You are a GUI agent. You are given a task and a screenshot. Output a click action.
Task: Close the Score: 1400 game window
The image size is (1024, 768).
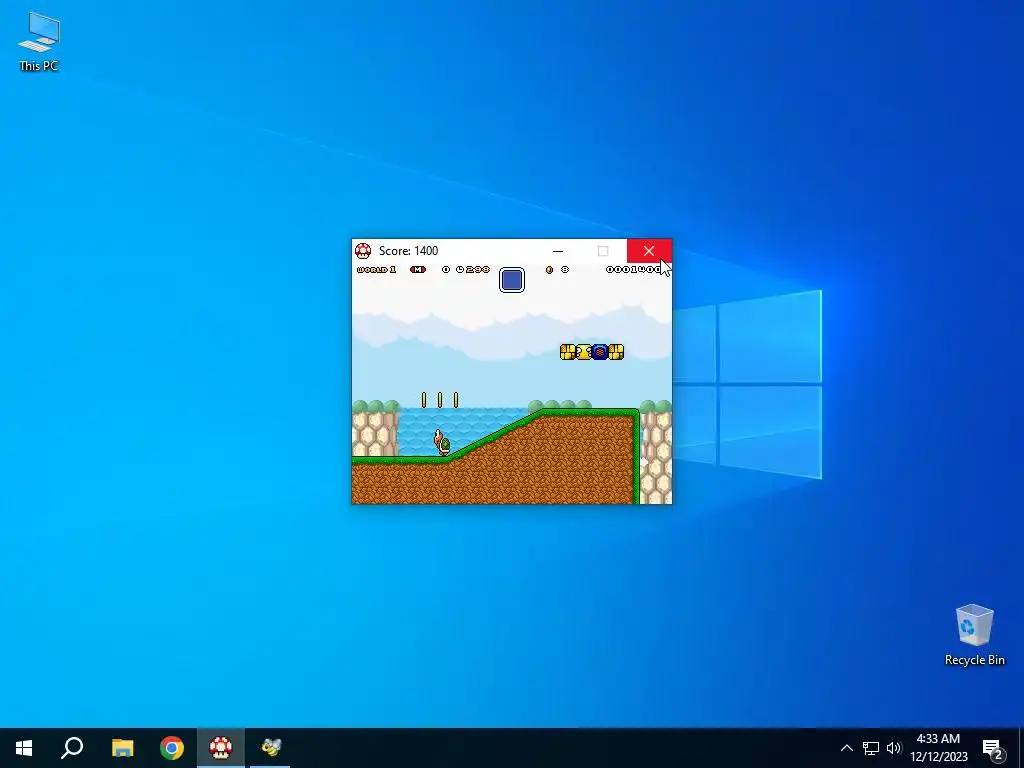(x=649, y=251)
